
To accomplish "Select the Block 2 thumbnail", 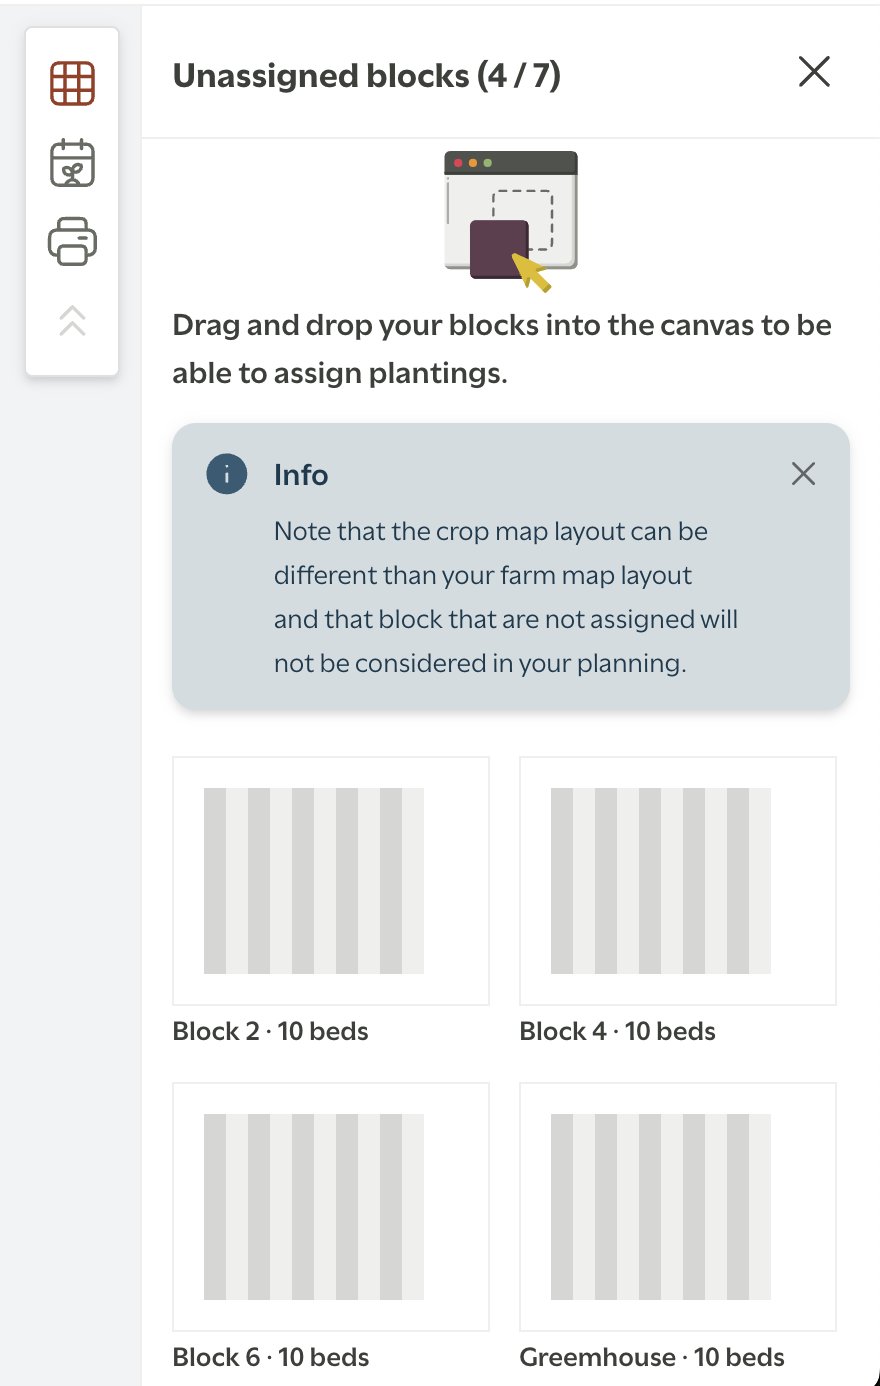I will (x=331, y=881).
